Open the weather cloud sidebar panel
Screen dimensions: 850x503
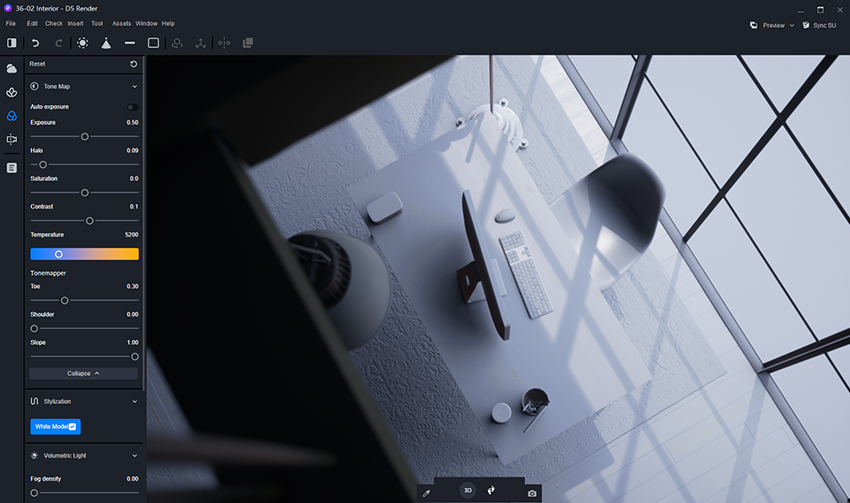[11, 69]
